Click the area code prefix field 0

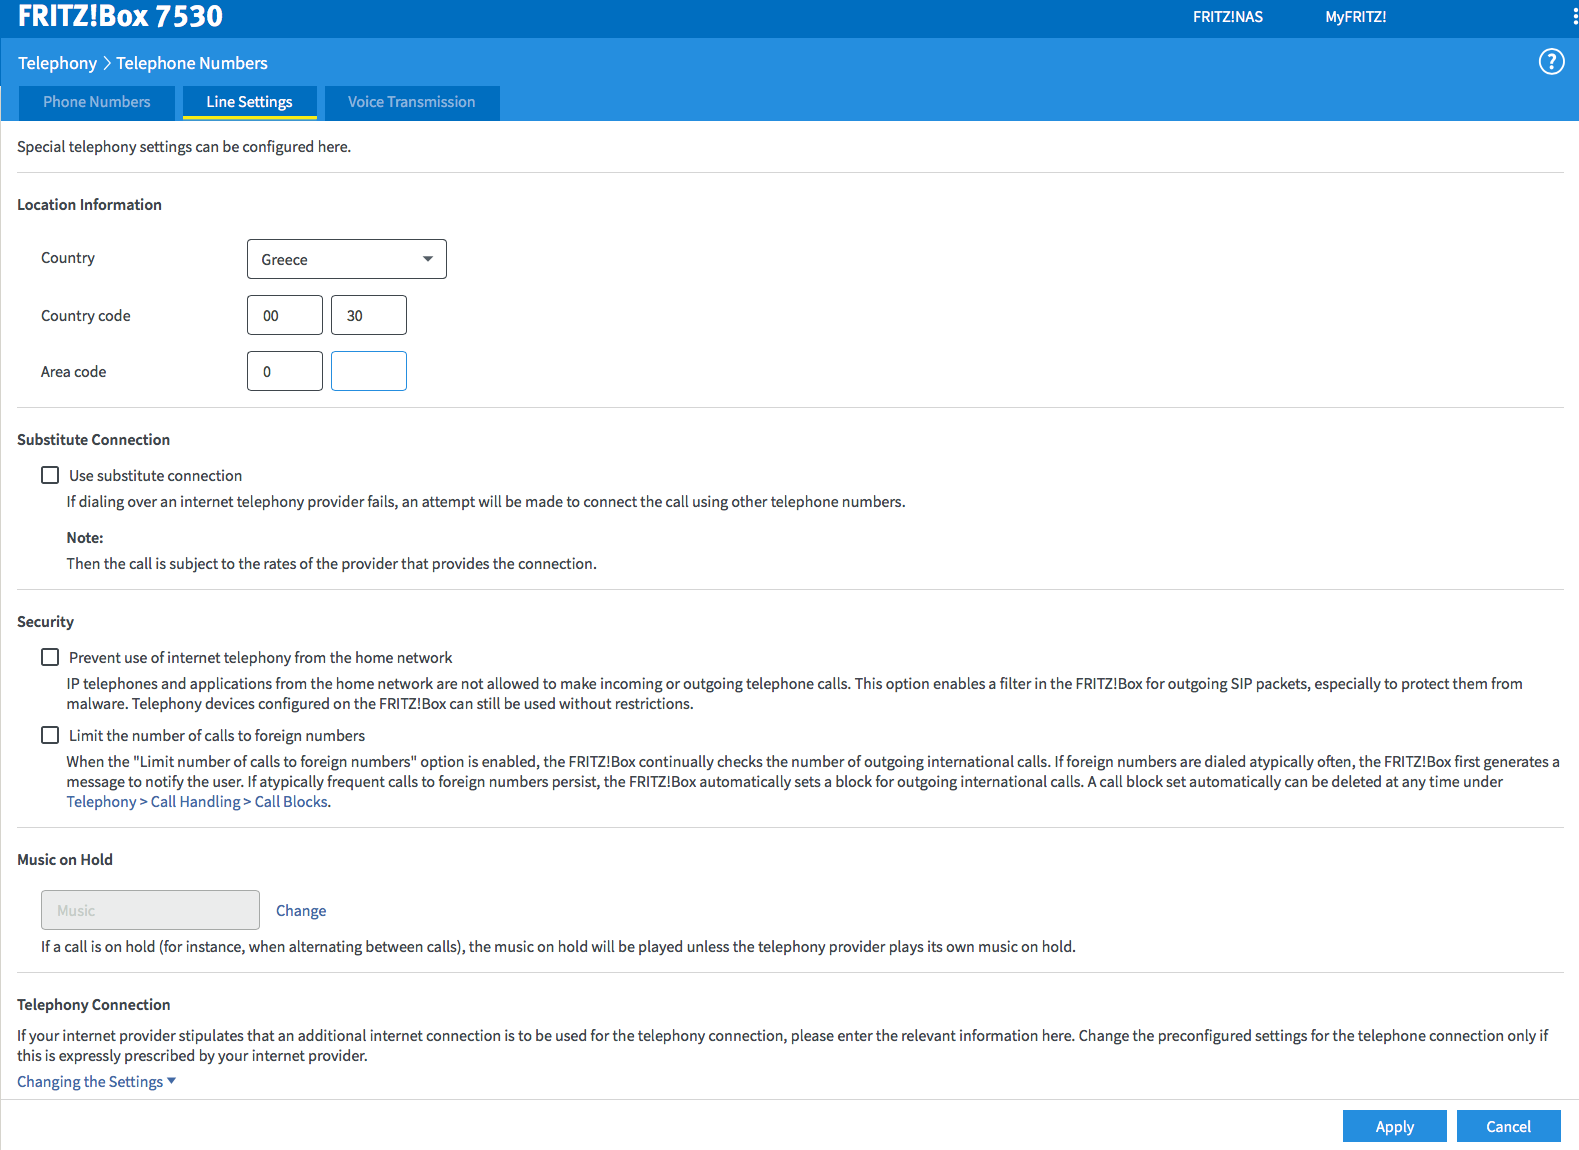(285, 371)
